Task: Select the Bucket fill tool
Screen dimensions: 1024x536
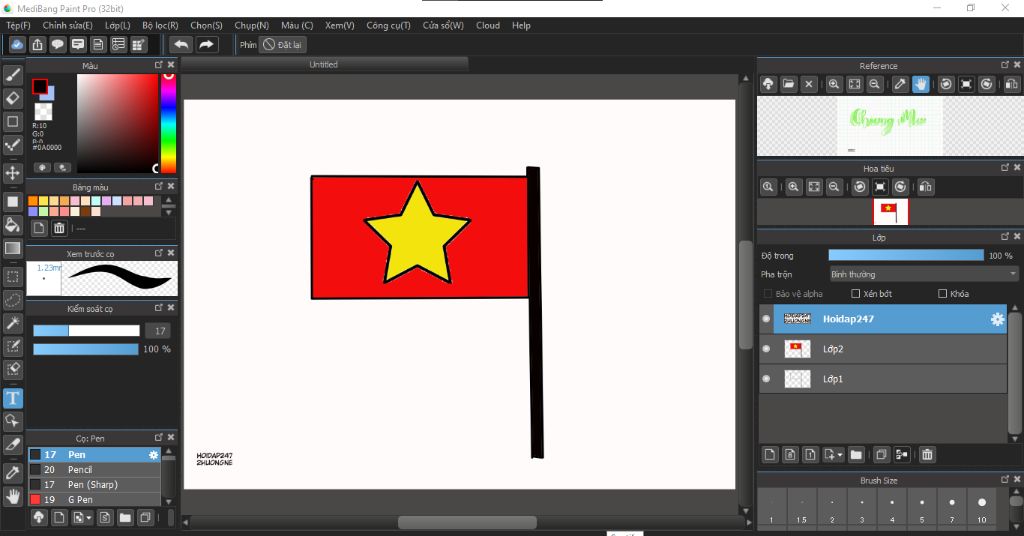Action: tap(12, 225)
